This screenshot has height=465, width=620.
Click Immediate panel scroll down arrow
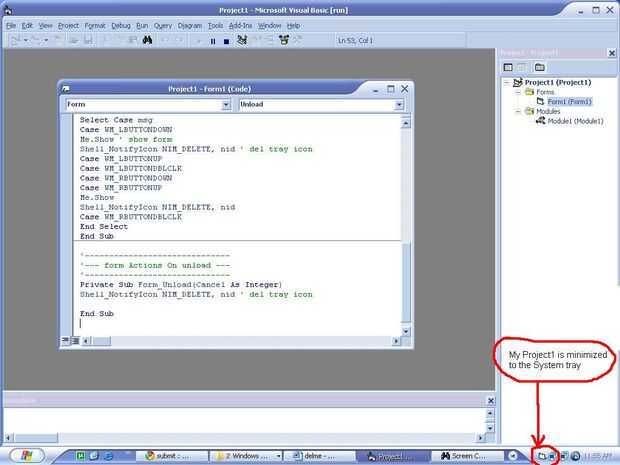point(490,428)
